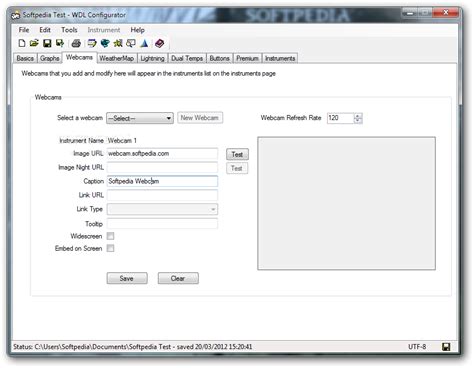Click the window with yellow arrow toolbar icon
The image size is (474, 368).
(x=92, y=43)
